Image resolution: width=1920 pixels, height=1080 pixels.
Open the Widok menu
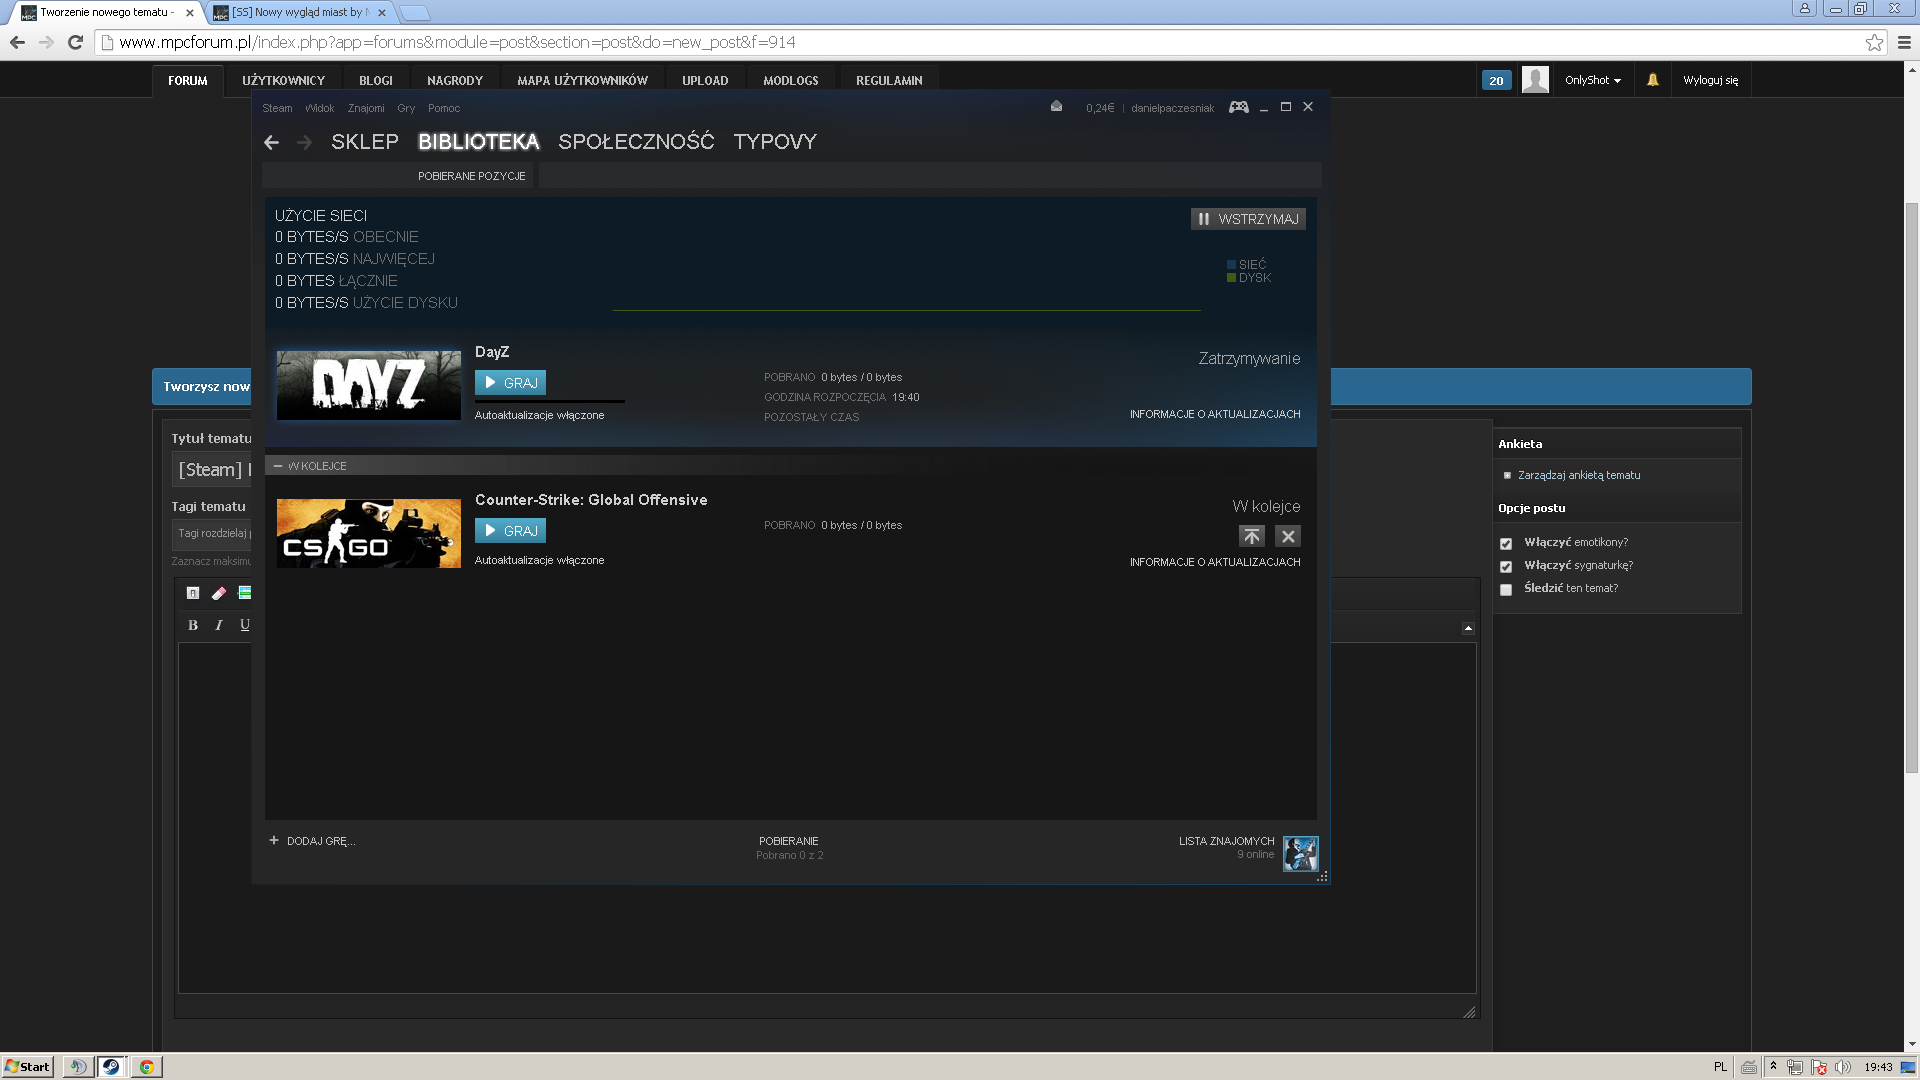pyautogui.click(x=320, y=108)
